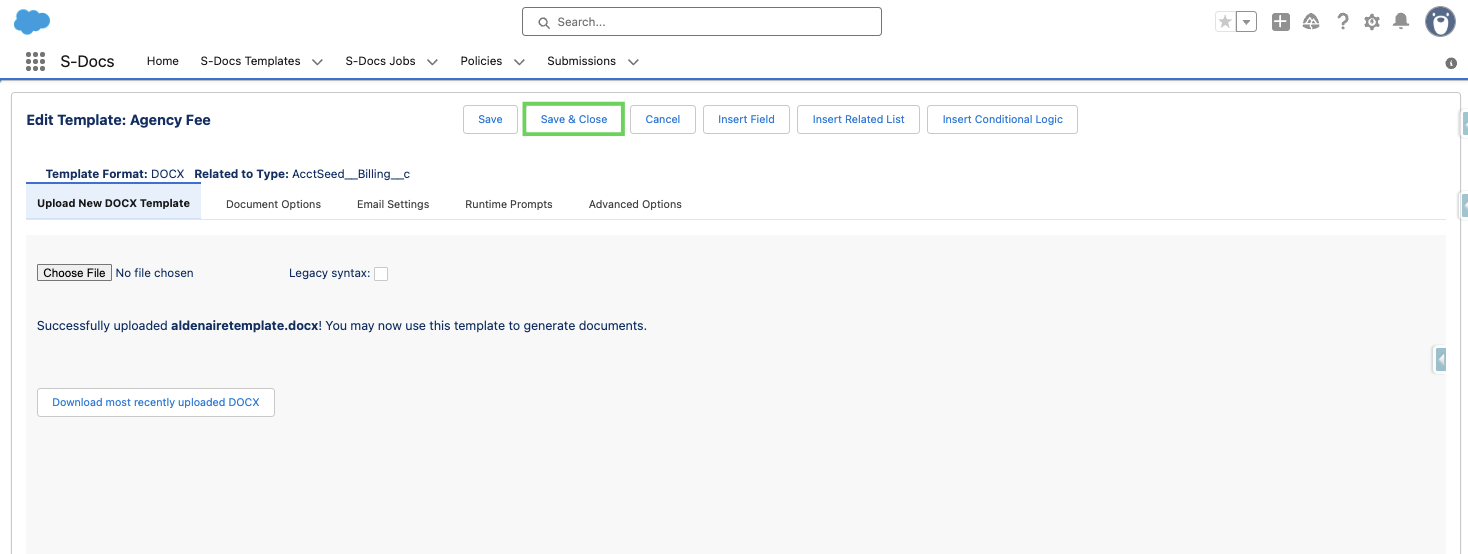Click the Salesforce cloud logo
The width and height of the screenshot is (1468, 554).
coord(32,21)
